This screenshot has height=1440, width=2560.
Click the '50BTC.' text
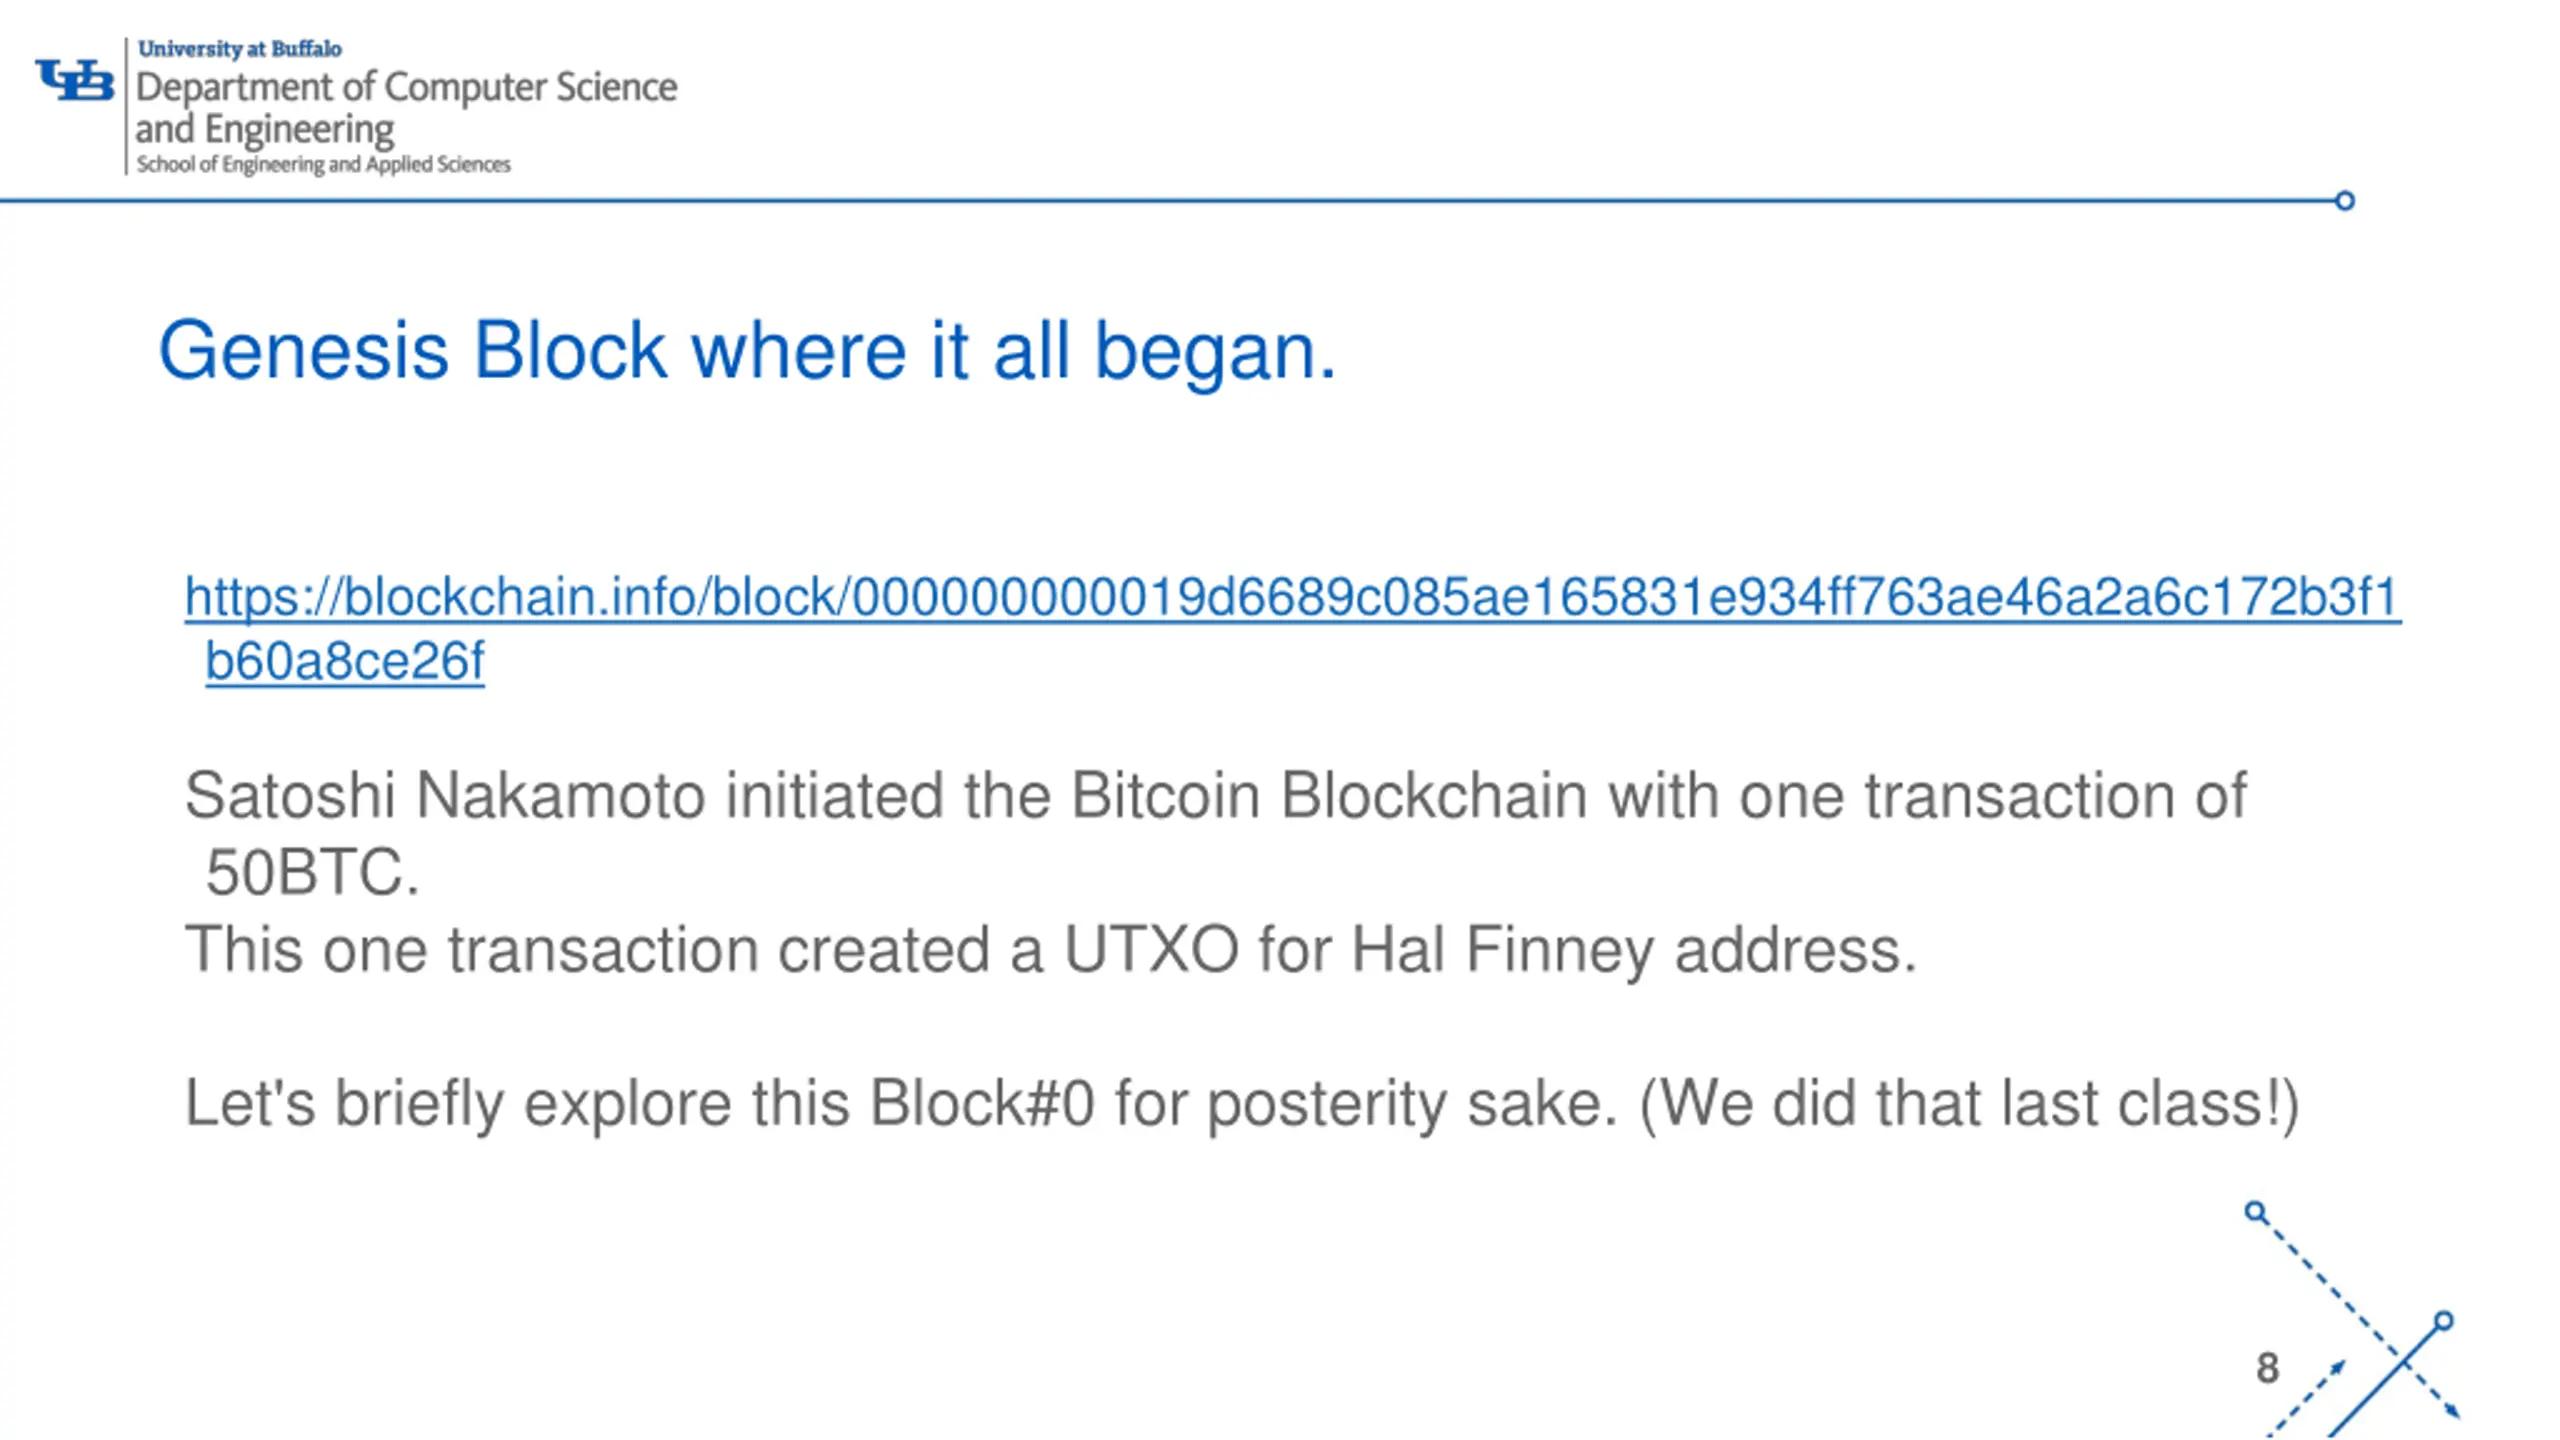click(312, 872)
